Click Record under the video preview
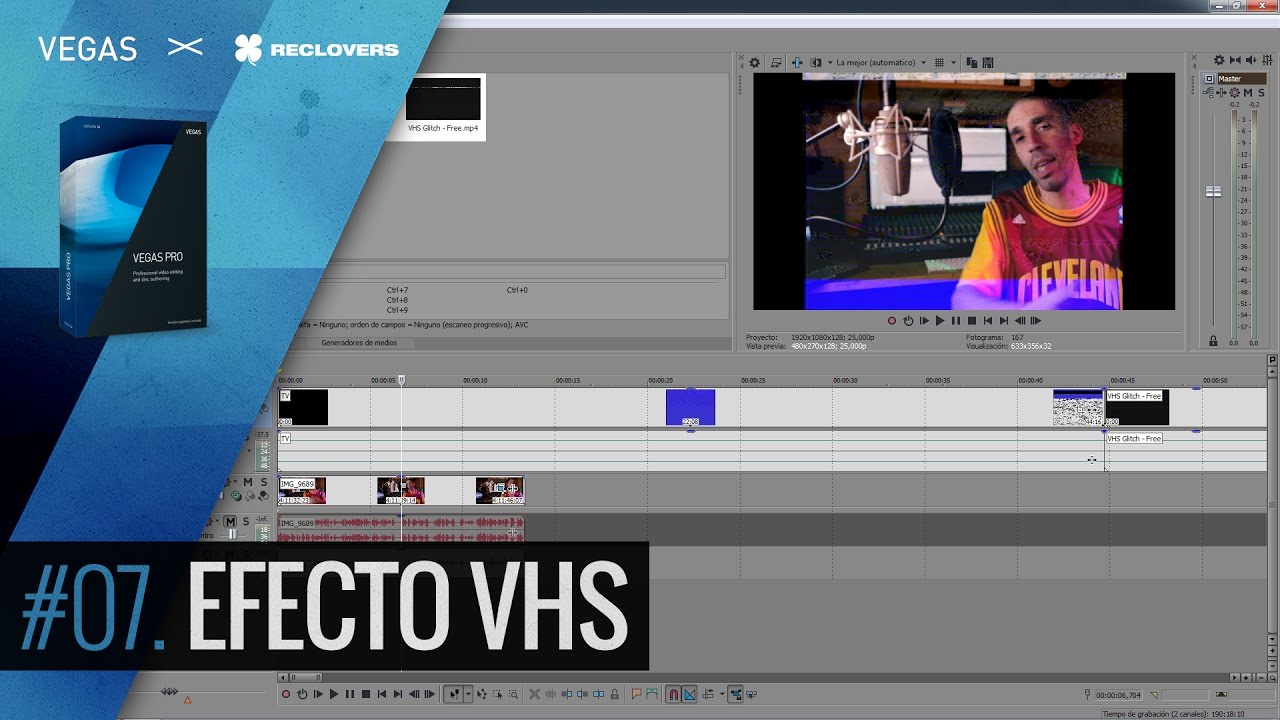The width and height of the screenshot is (1280, 720). tap(892, 320)
